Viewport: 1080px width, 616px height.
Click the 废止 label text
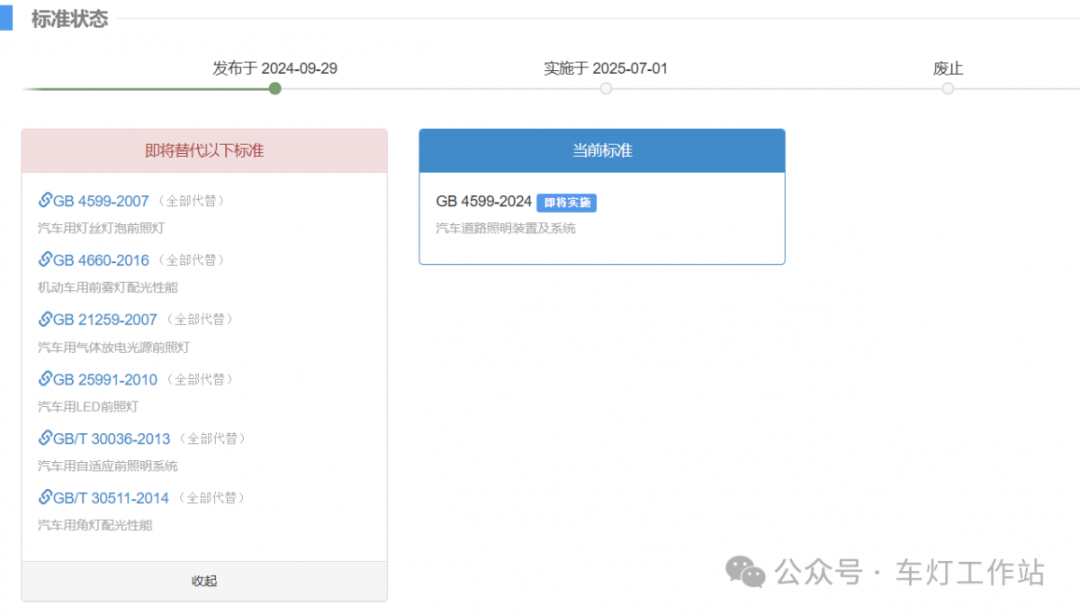[948, 68]
